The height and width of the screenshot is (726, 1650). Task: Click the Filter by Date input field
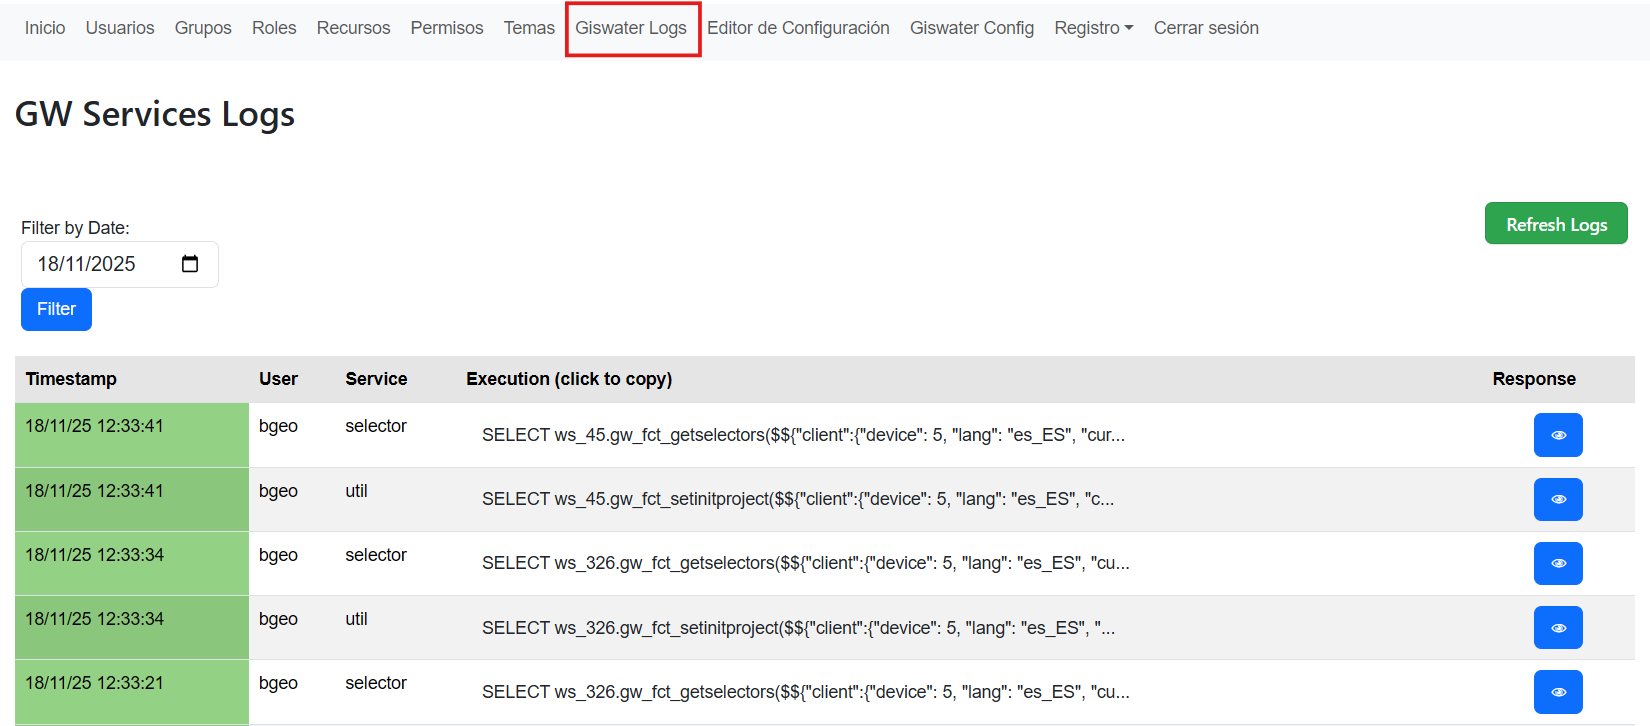tap(100, 264)
